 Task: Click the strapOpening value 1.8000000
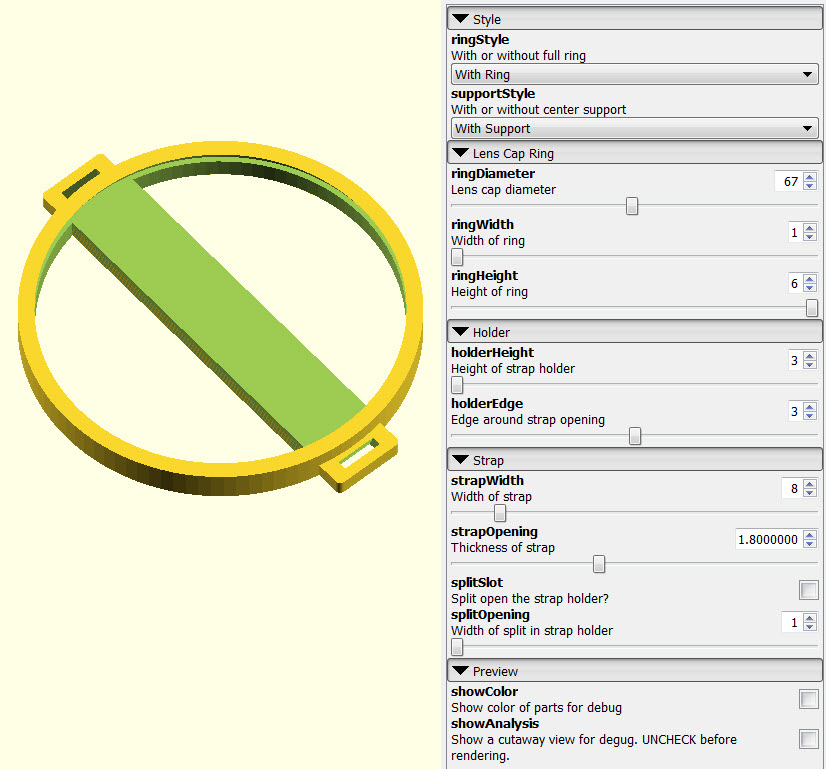pyautogui.click(x=769, y=539)
